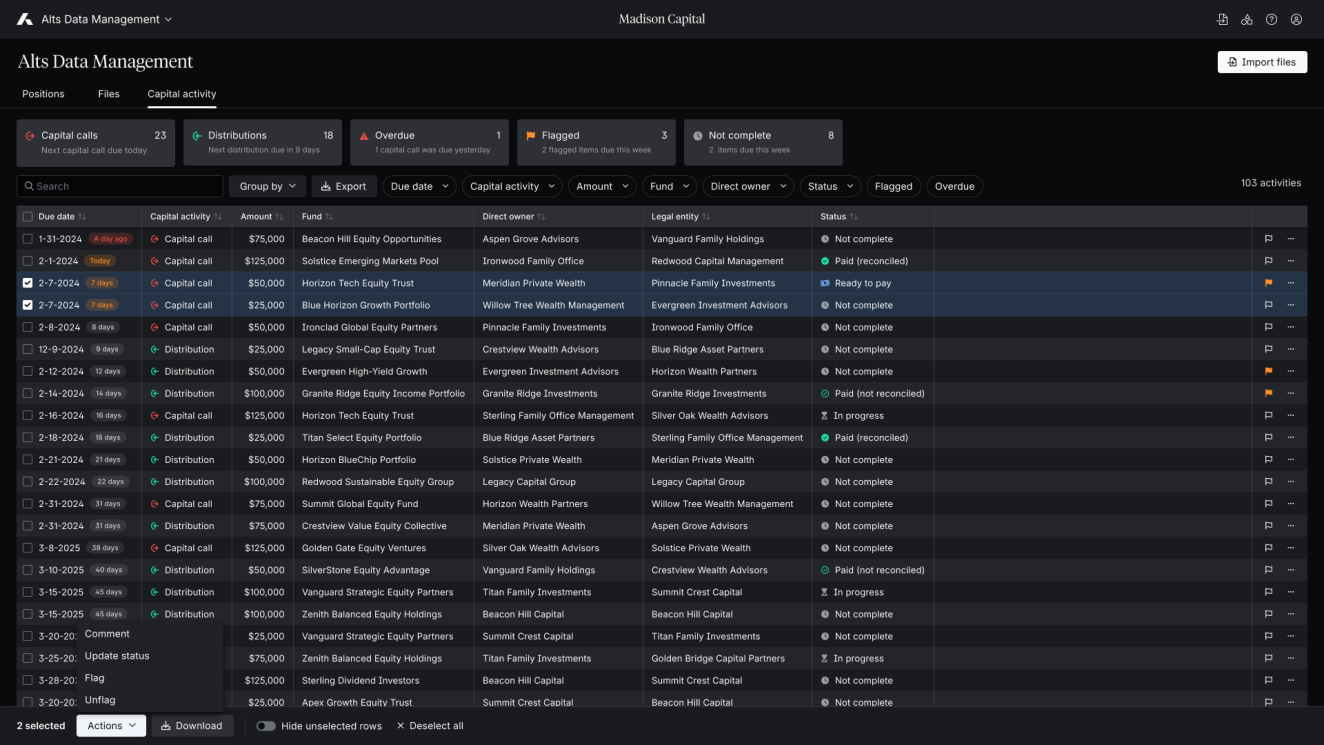1324x745 pixels.
Task: Open the shapes icon in top bar
Action: (1247, 19)
